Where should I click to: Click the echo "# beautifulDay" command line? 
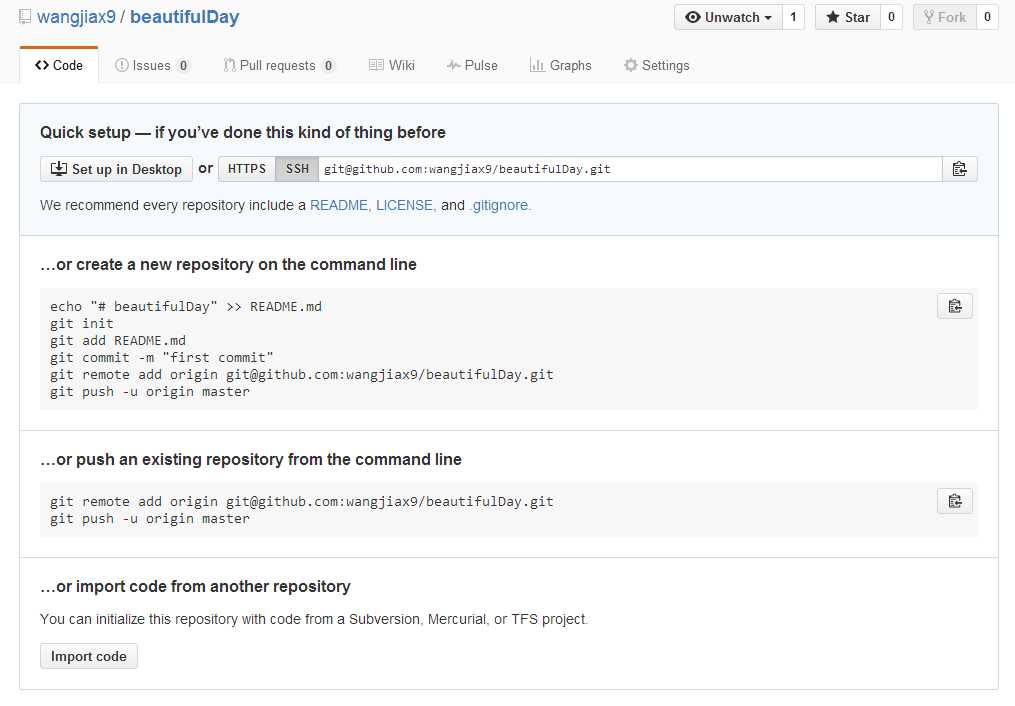pyautogui.click(x=186, y=307)
